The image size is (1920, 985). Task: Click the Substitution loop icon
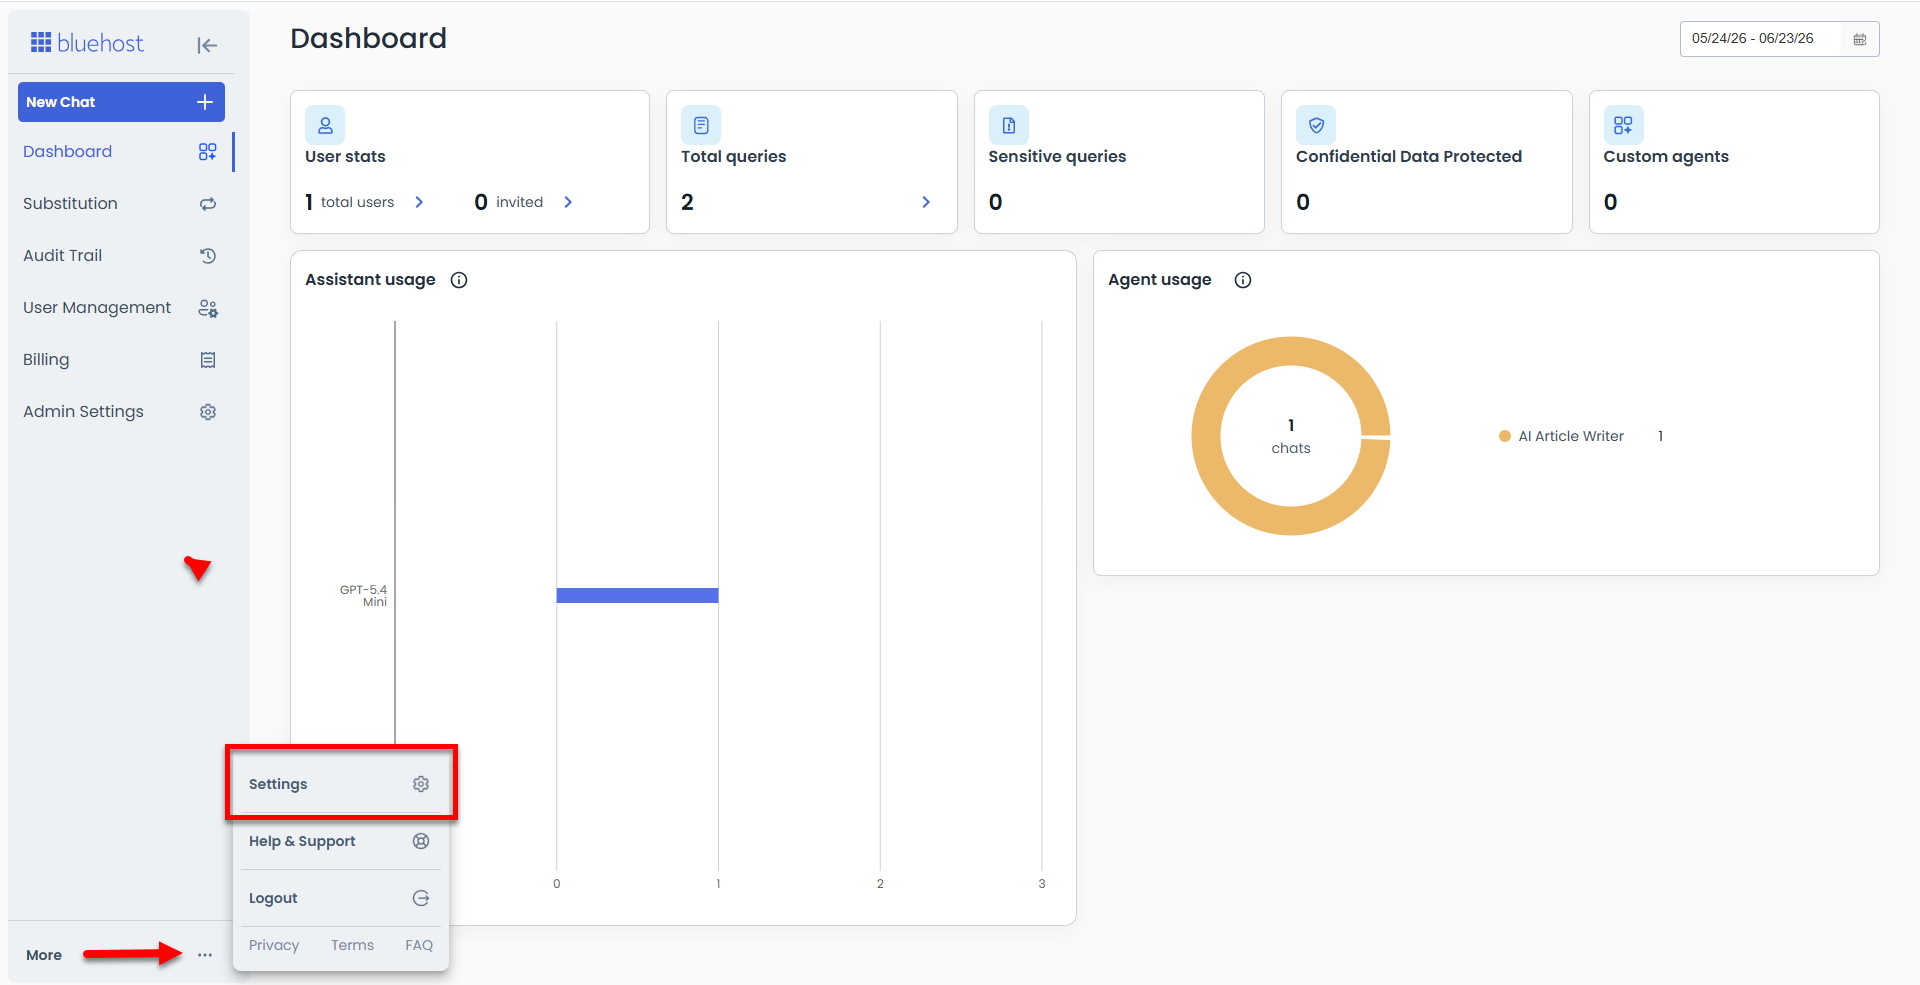click(x=207, y=204)
